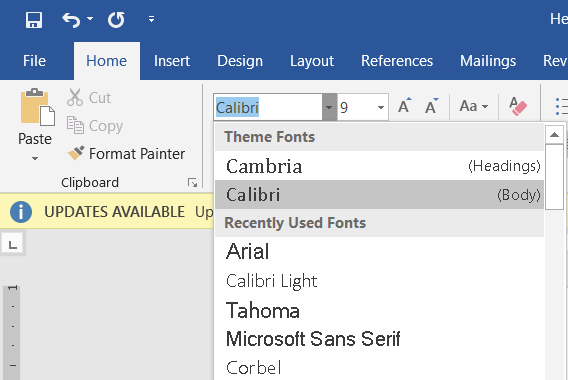Screen dimensions: 568x380
Task: Select Tahoma from the Recently Used Fonts
Action: pos(380,310)
